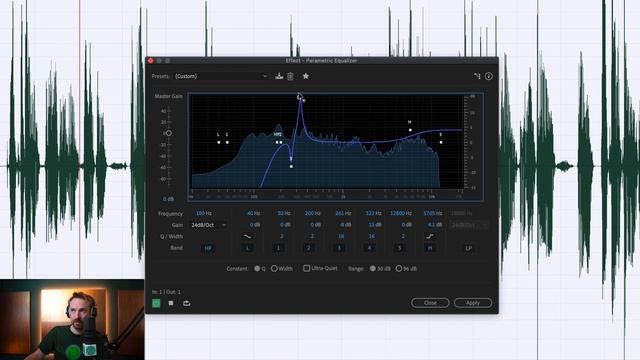This screenshot has width=640, height=360.
Task: Open the channel map editor icon
Action: click(477, 76)
